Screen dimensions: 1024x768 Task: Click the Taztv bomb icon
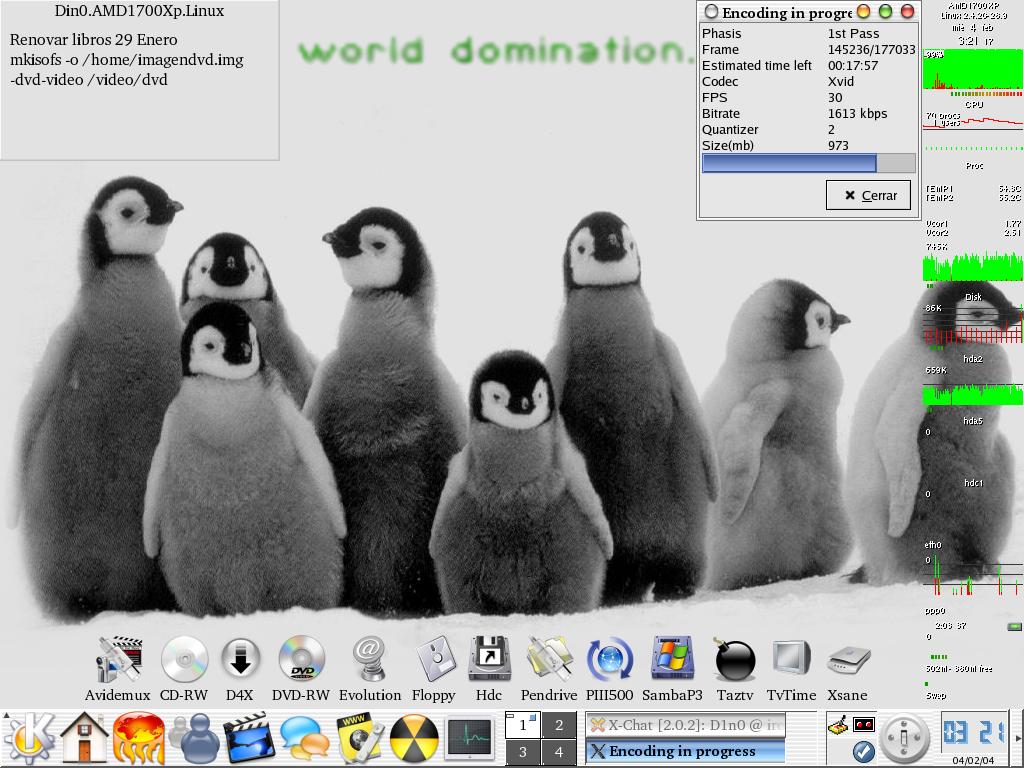(x=735, y=661)
